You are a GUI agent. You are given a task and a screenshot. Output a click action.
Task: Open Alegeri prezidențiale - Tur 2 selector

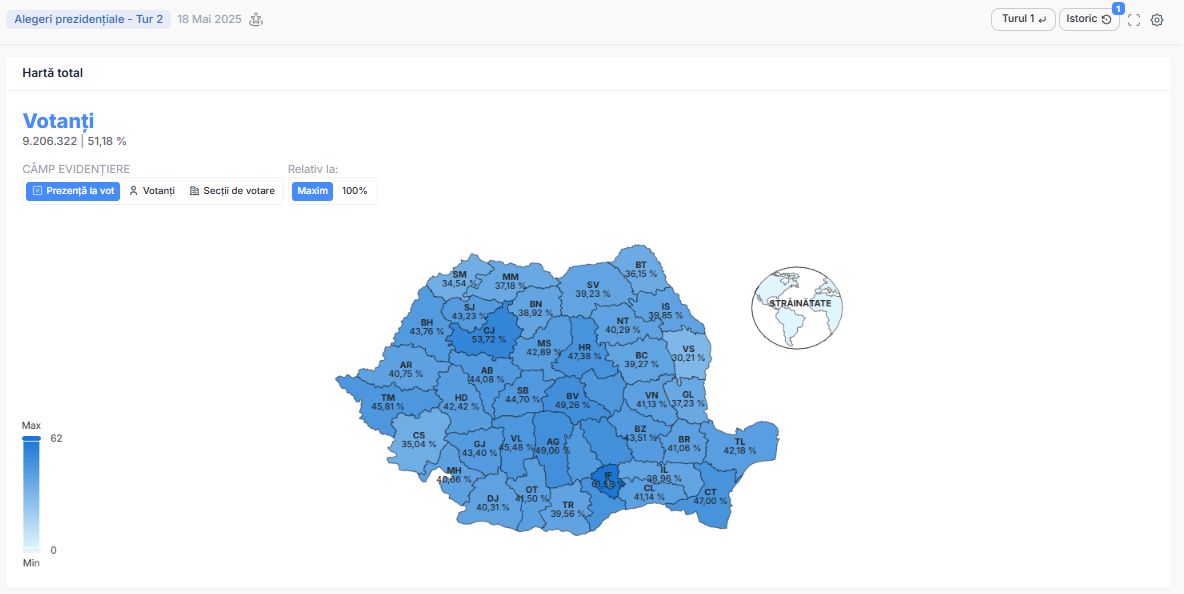coord(88,20)
